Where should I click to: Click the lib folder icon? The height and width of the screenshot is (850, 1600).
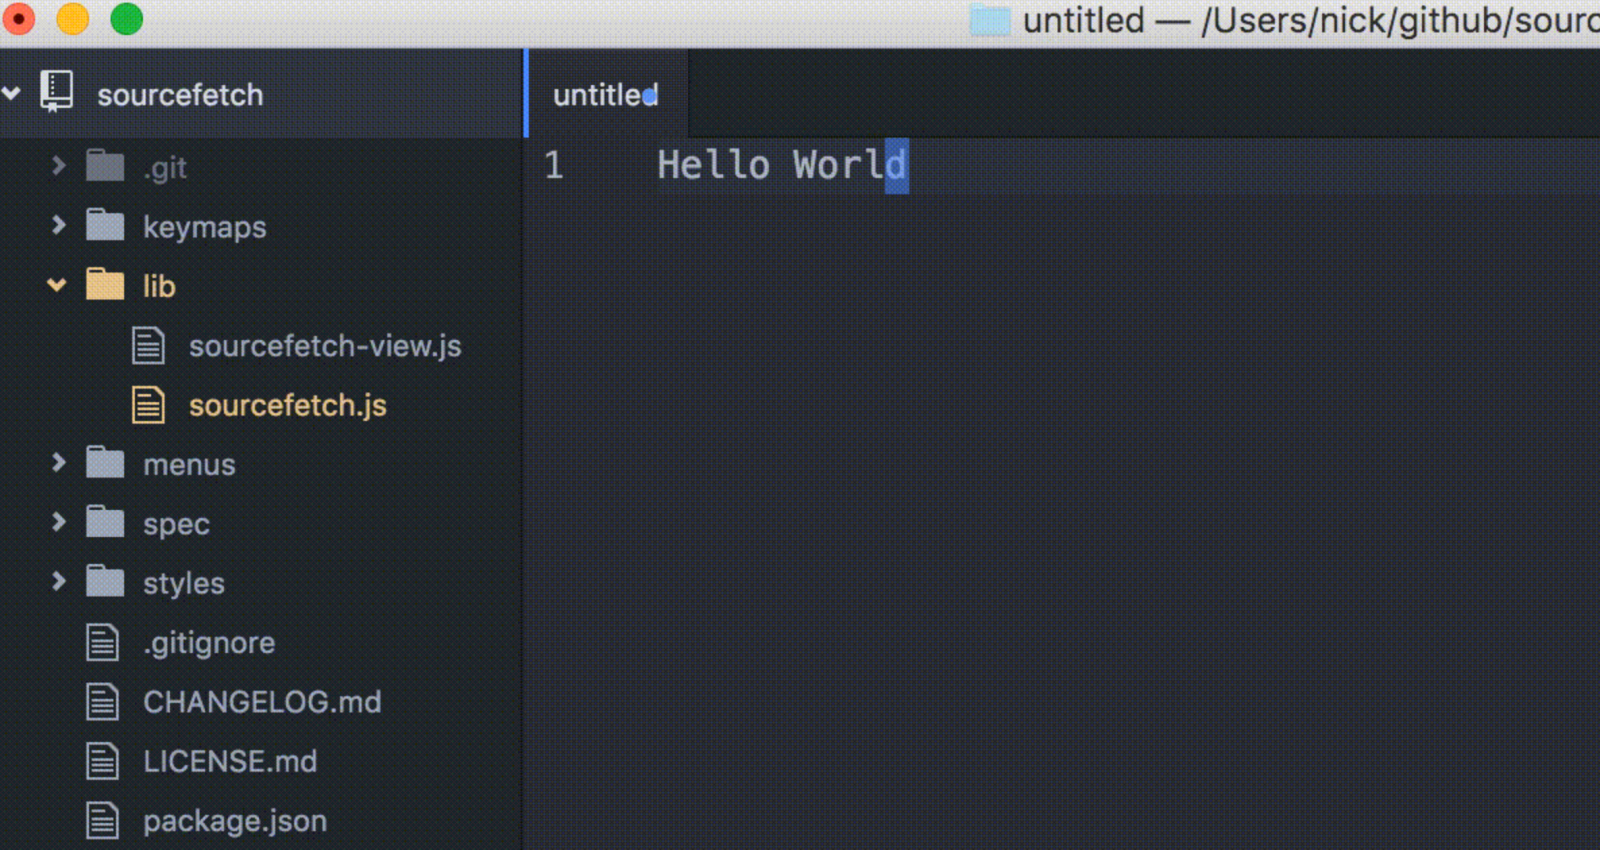105,284
